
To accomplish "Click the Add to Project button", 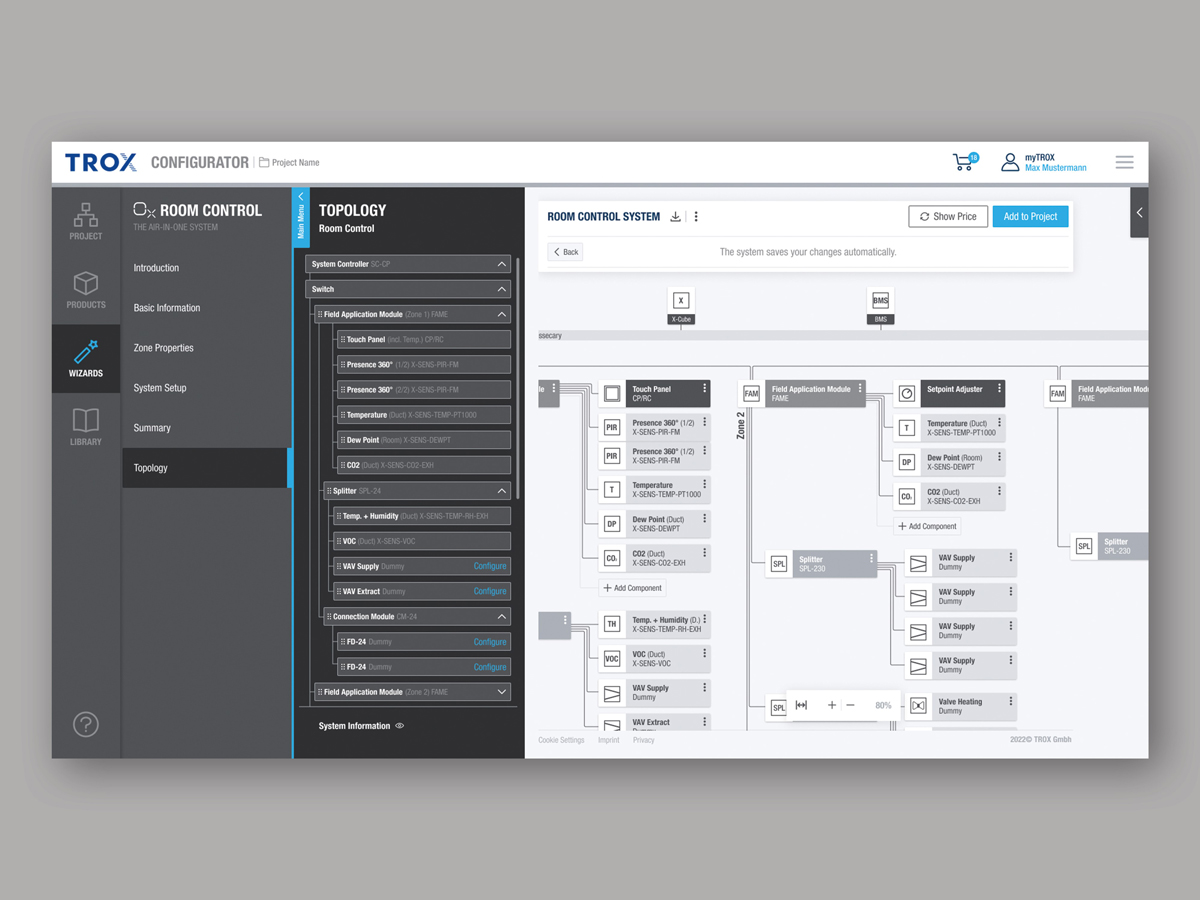I will [x=1030, y=217].
